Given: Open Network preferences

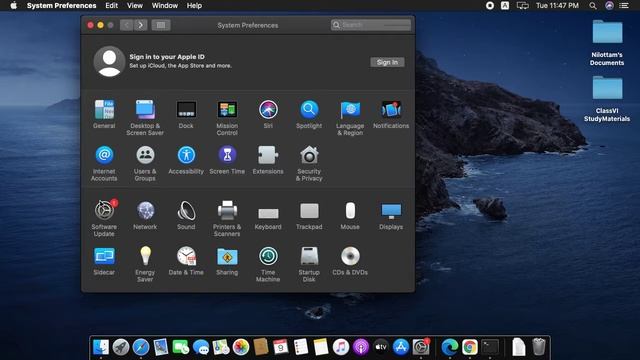Looking at the screenshot, I should [x=145, y=215].
